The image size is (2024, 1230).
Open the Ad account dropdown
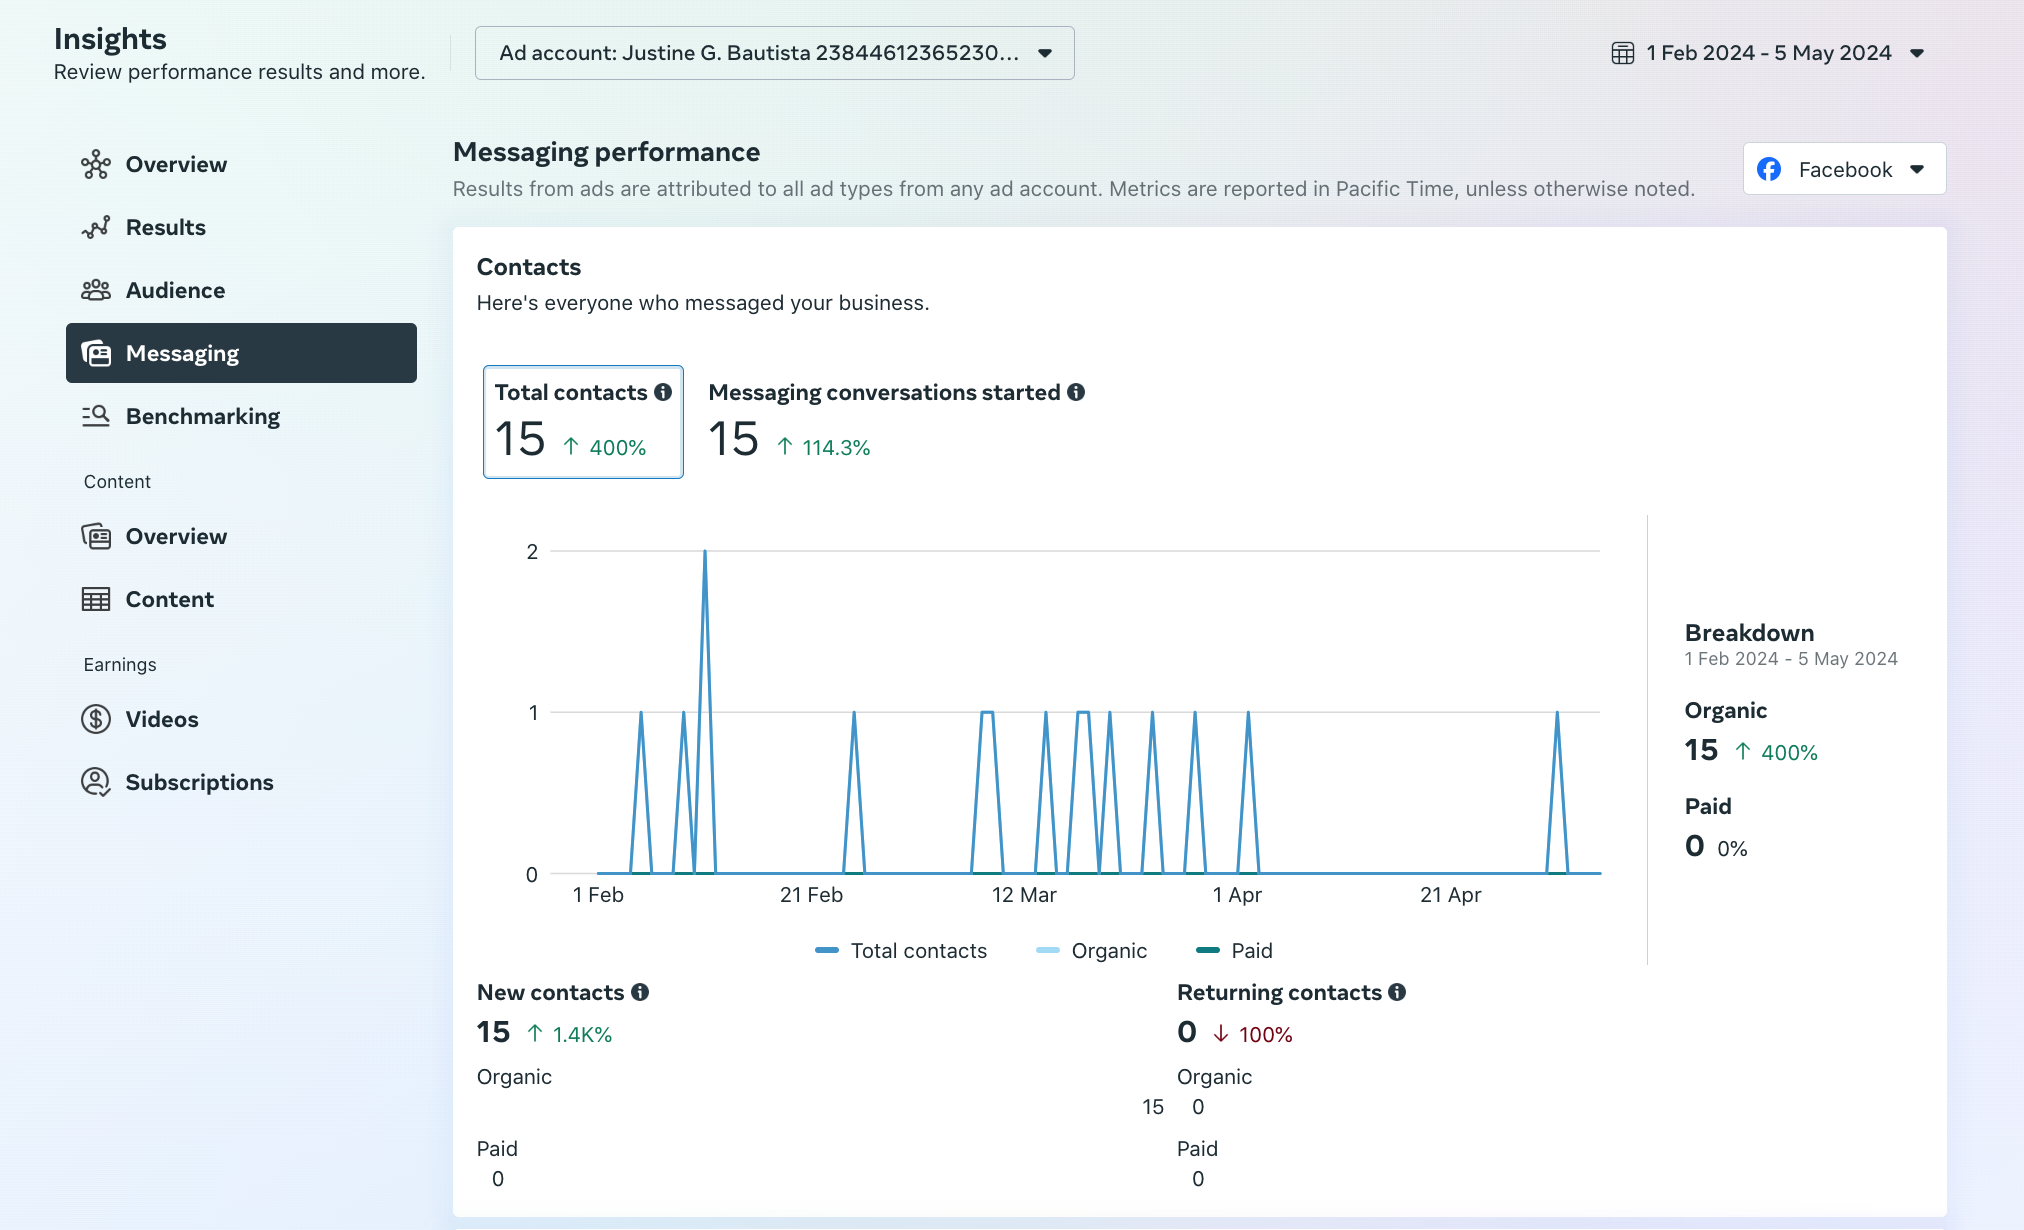tap(774, 53)
